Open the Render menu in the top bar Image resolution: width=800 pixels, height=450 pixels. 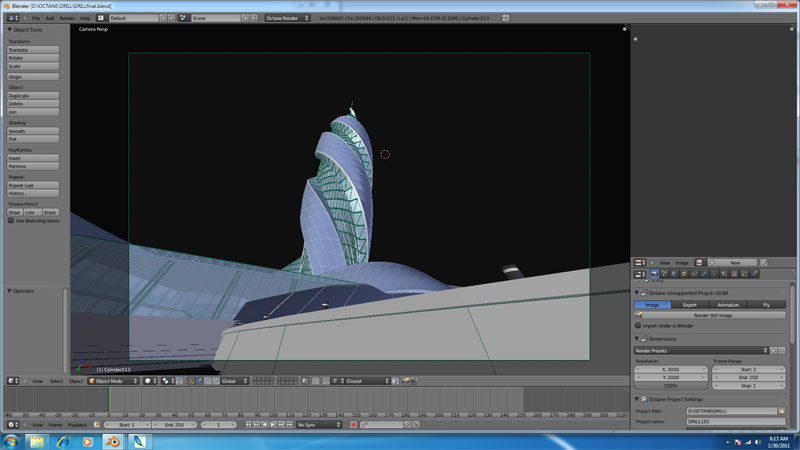(x=67, y=18)
